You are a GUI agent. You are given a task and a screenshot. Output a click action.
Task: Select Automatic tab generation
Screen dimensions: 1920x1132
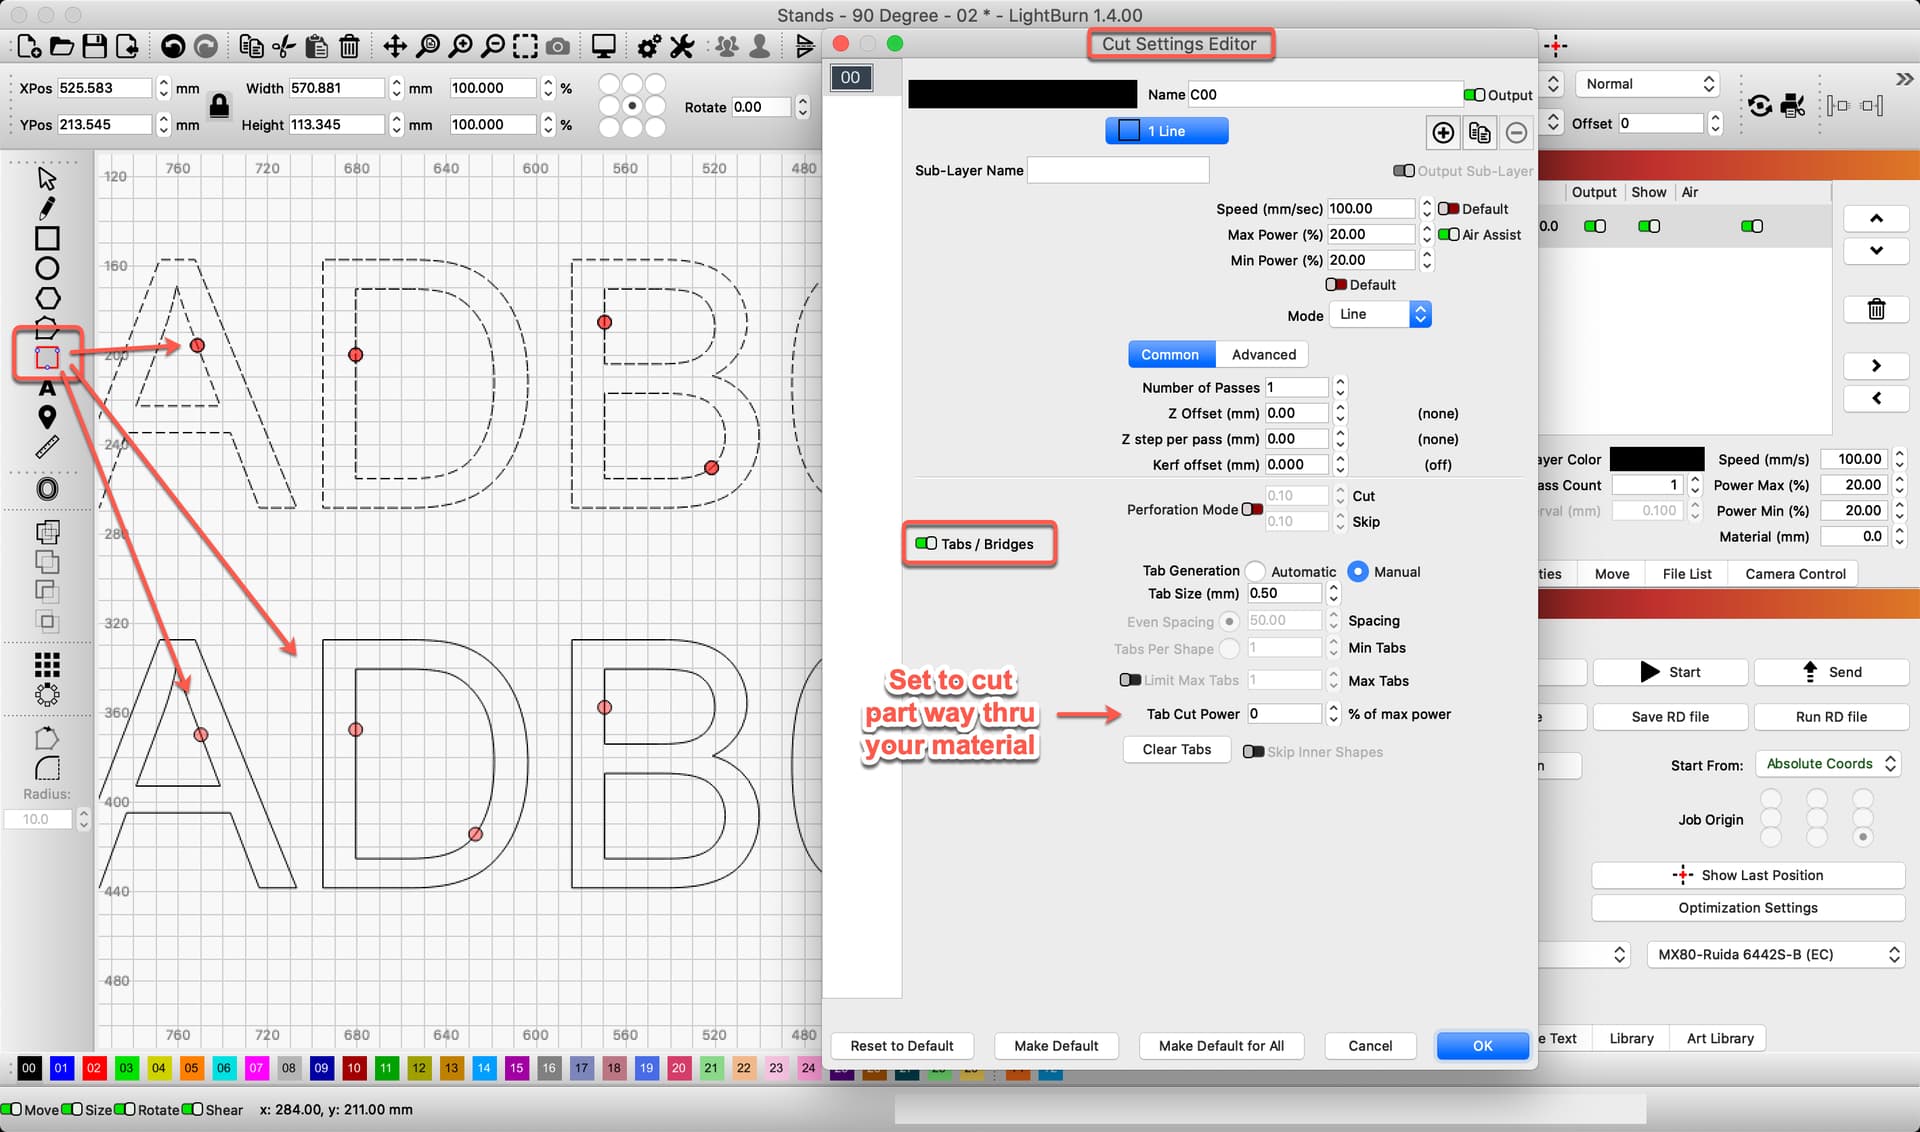1256,572
